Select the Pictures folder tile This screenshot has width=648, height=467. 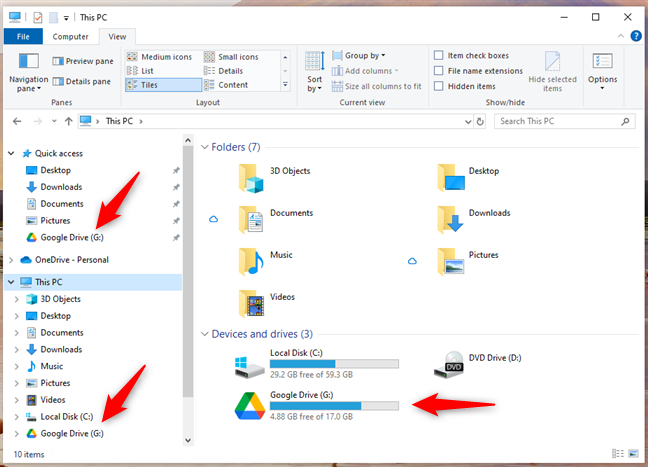[468, 262]
